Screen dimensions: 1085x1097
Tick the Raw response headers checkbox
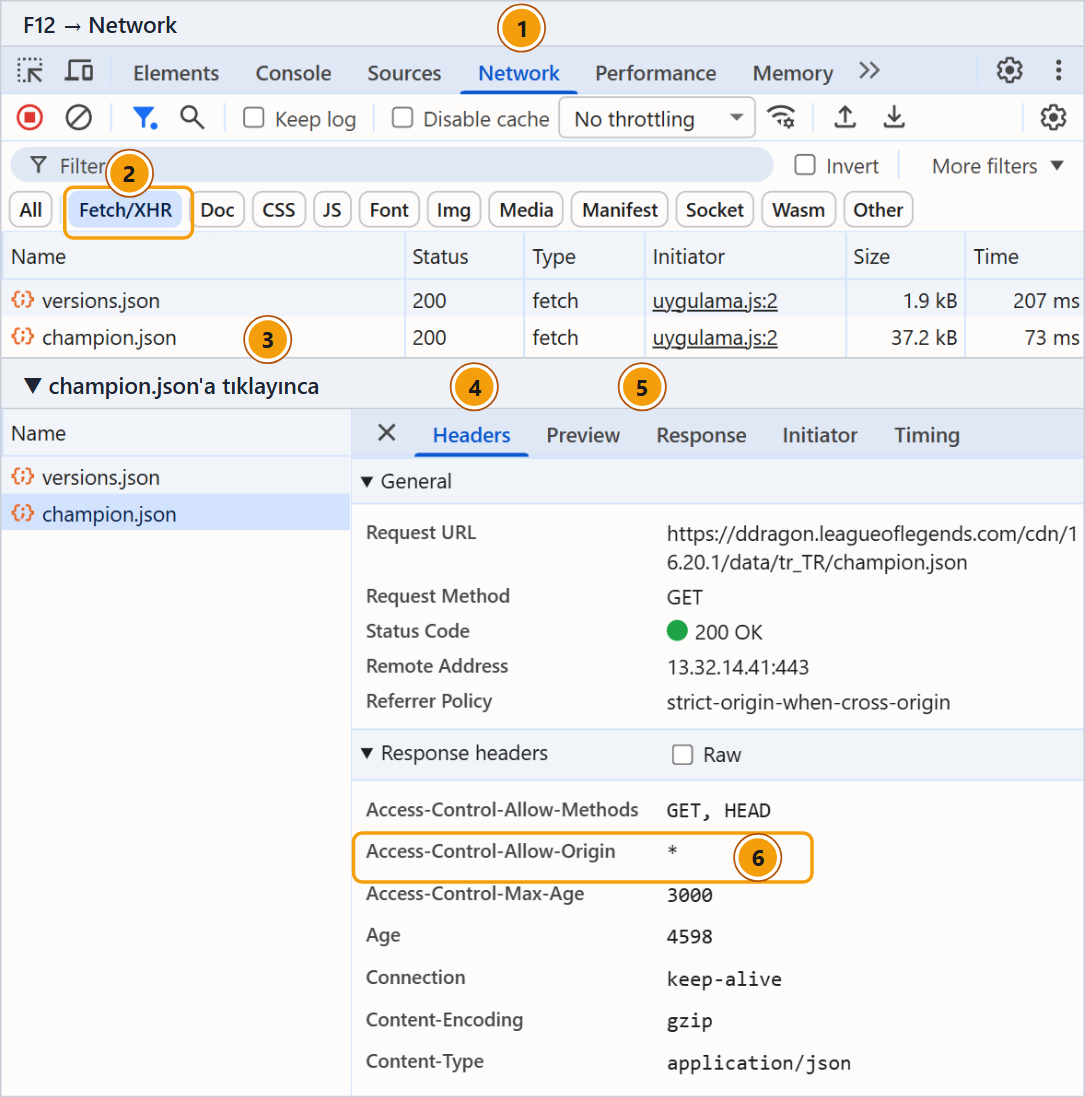click(x=682, y=754)
